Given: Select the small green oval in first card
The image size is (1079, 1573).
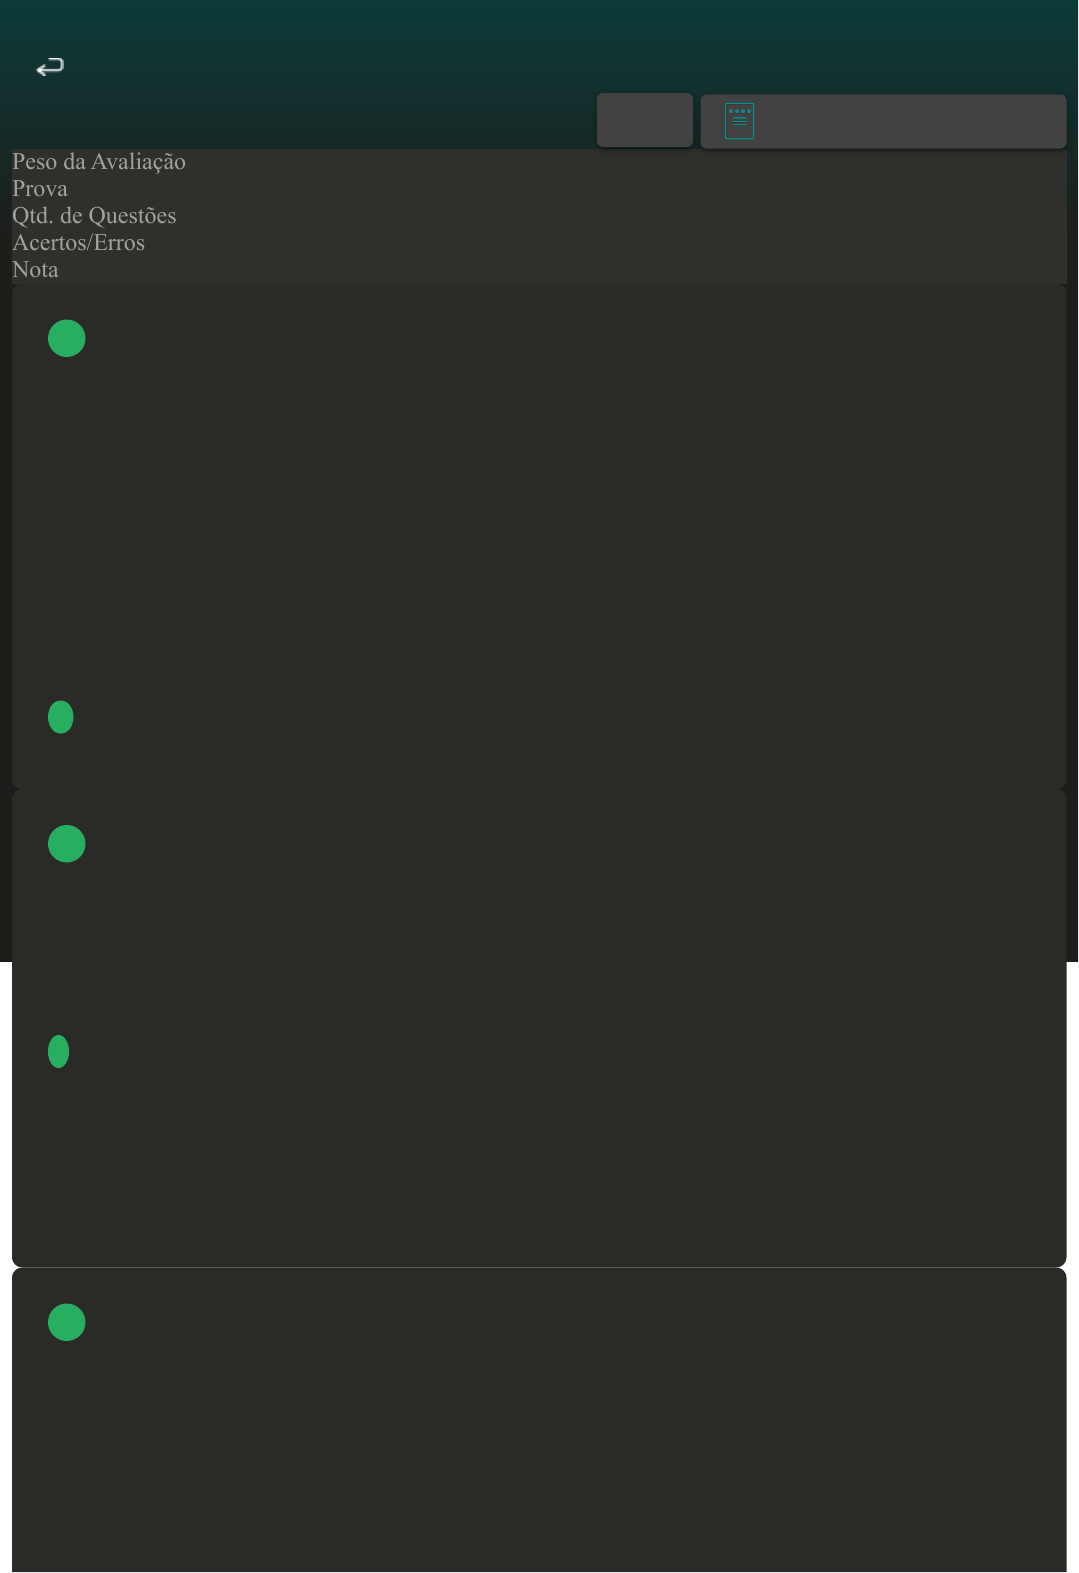Looking at the screenshot, I should pyautogui.click(x=61, y=717).
